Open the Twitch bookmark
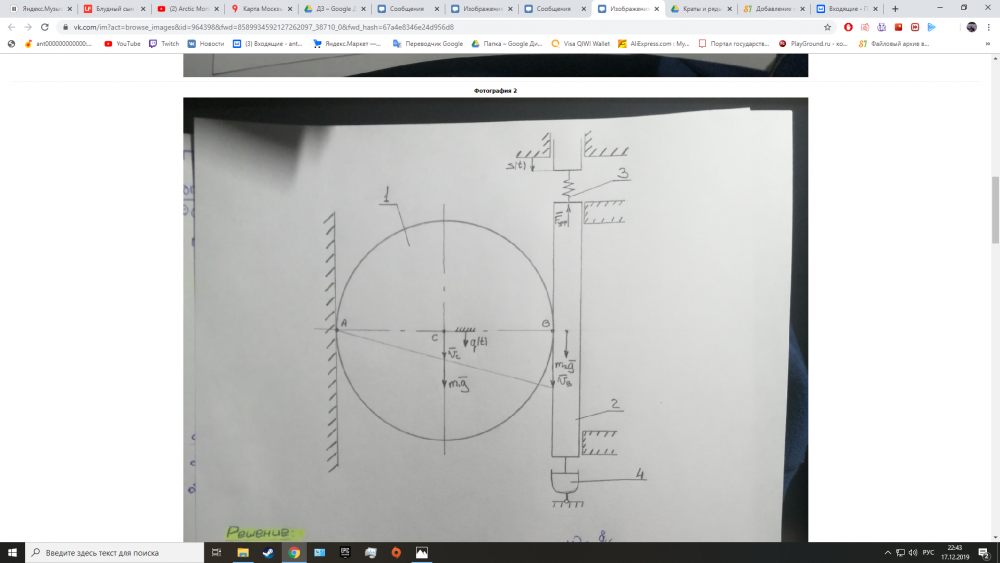 164,44
